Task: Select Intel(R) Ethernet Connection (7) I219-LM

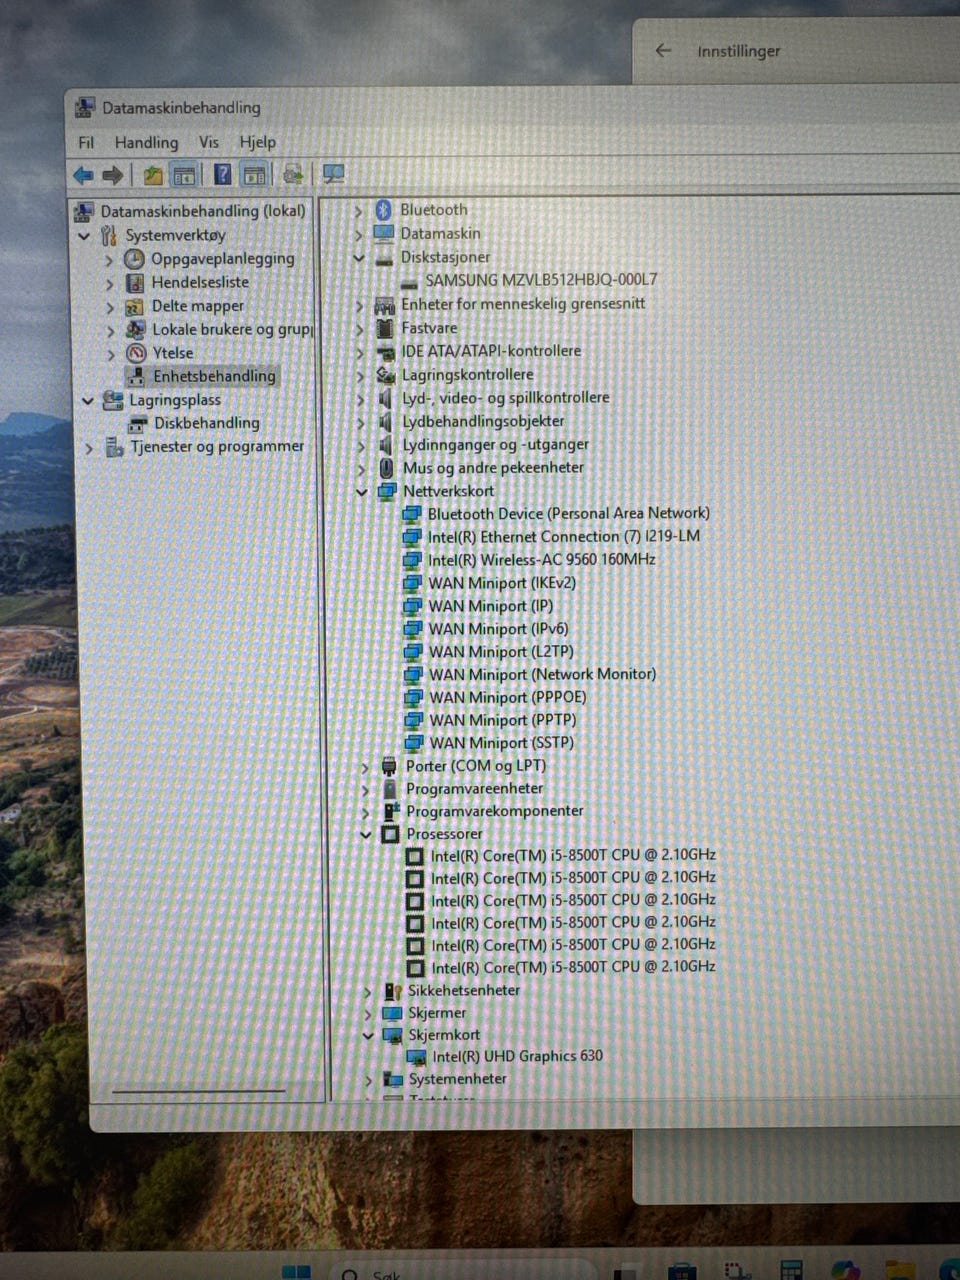Action: pyautogui.click(x=564, y=536)
